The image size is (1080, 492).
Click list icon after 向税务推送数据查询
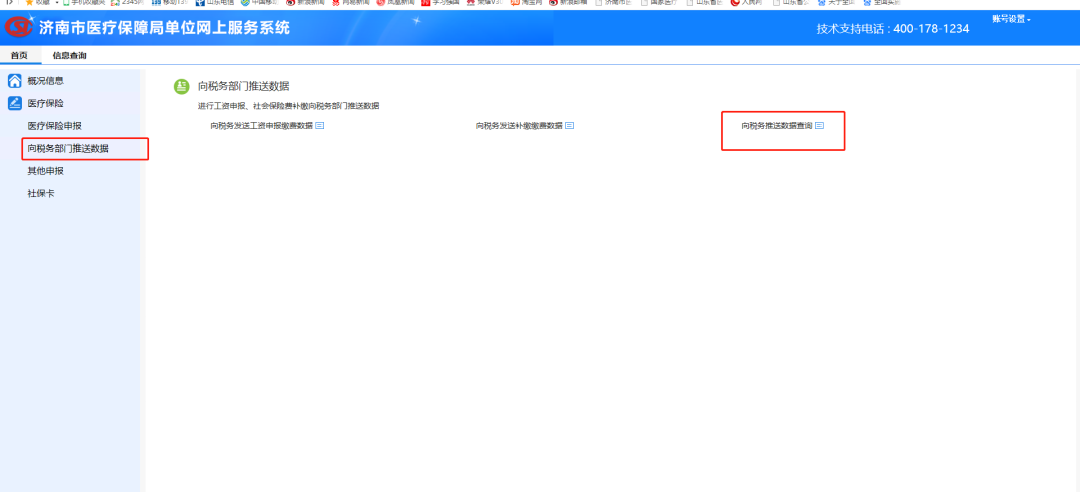[x=820, y=125]
